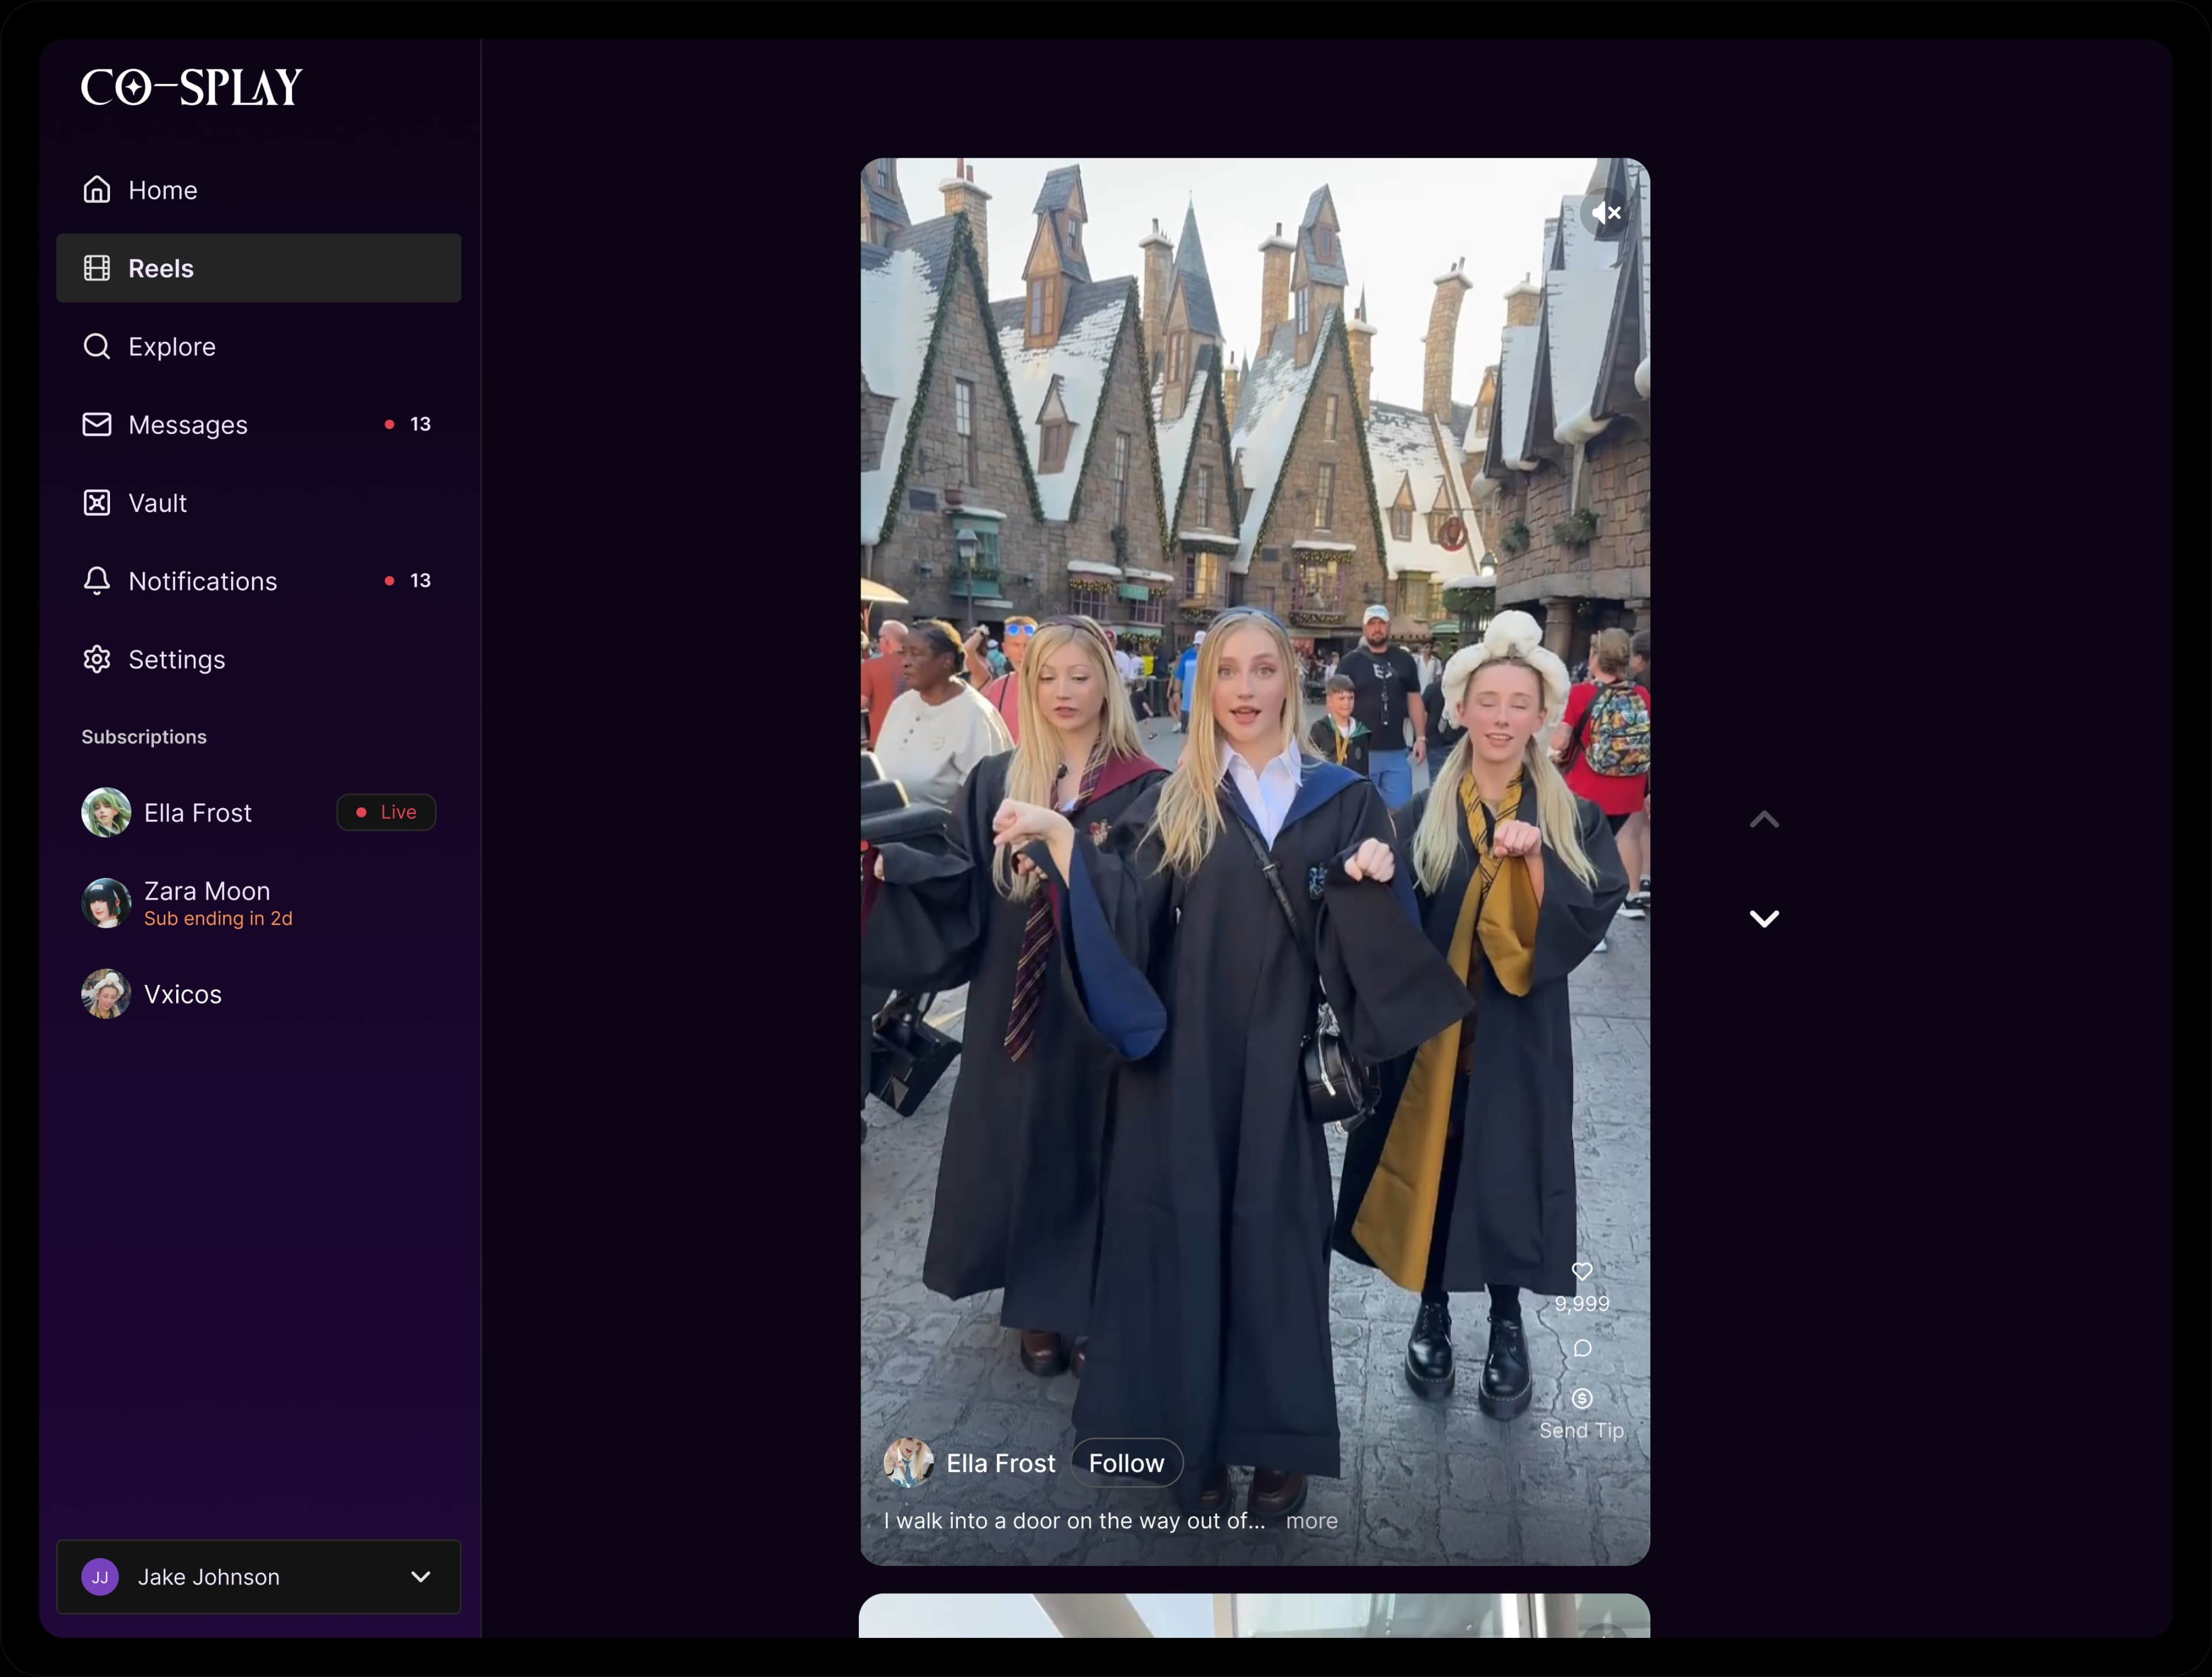This screenshot has width=2212, height=1677.
Task: Expand caption by clicking more
Action: click(x=1311, y=1521)
